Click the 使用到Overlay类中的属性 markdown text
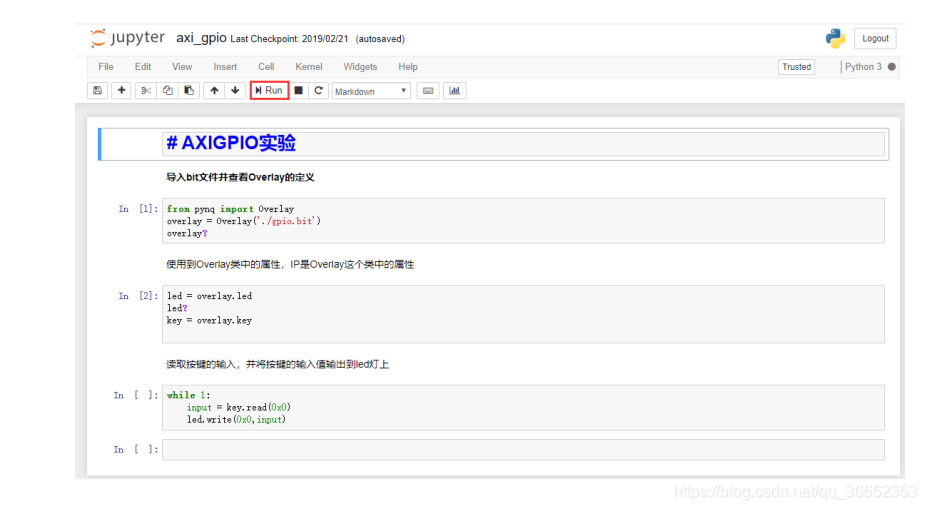This screenshot has width=927, height=510. 290,264
